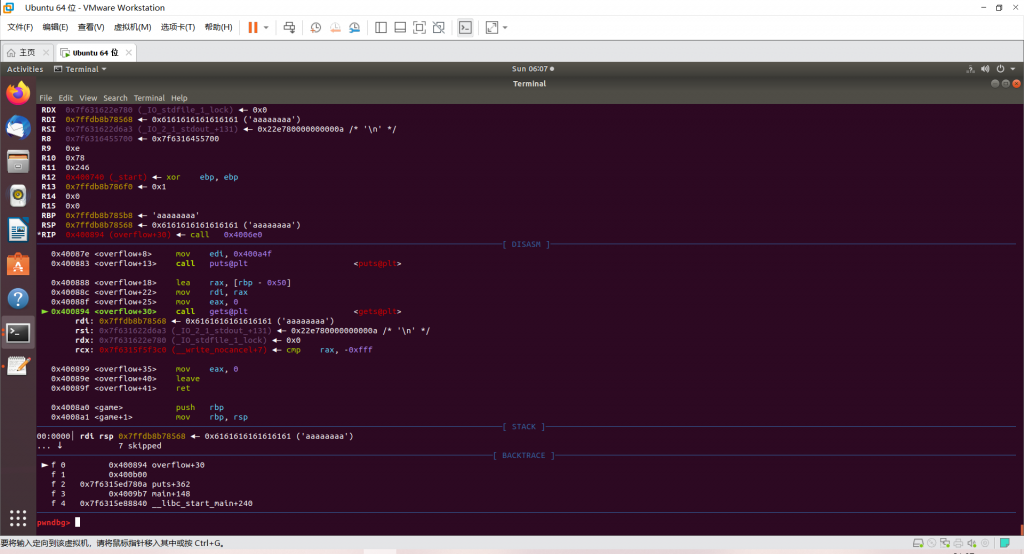
Task: Click the '7 skipped' stack line
Action: pyautogui.click(x=140, y=446)
